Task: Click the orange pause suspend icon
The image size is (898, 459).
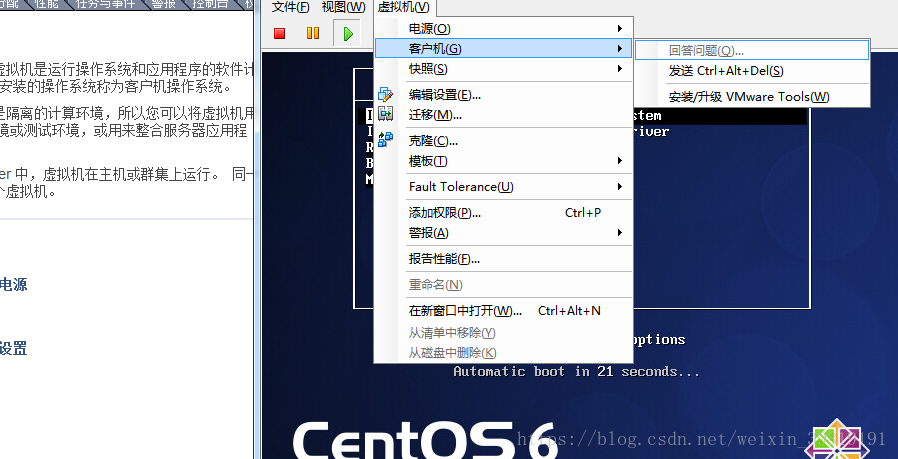Action: coord(313,33)
